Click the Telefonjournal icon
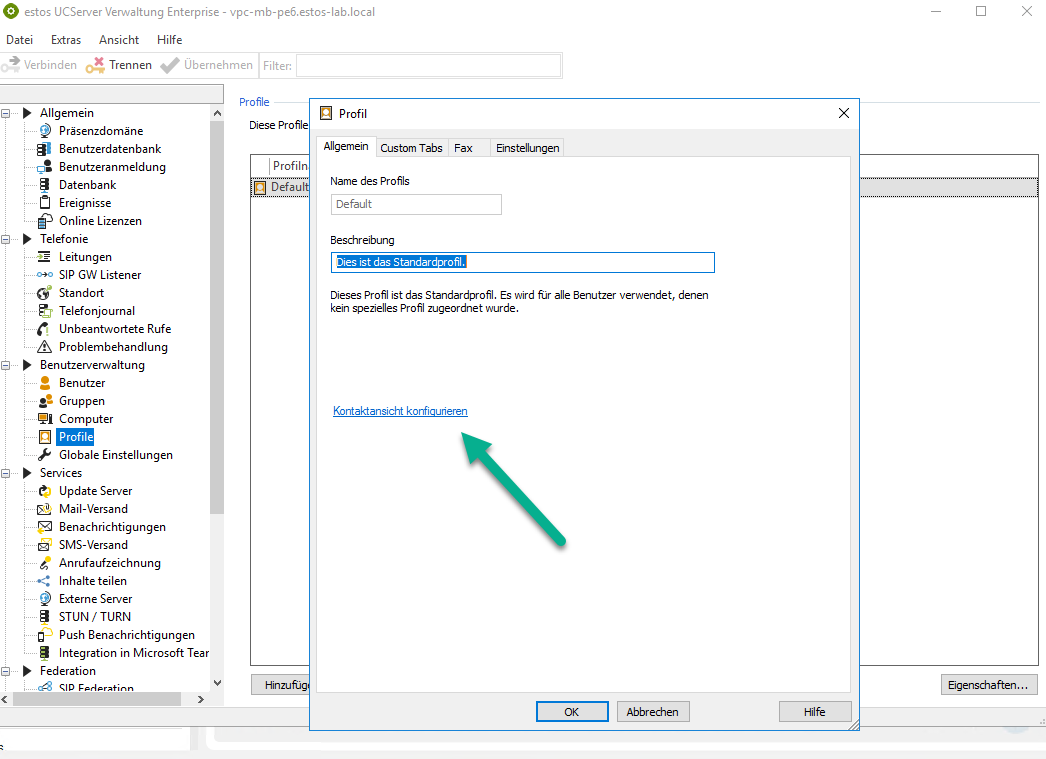This screenshot has width=1046, height=759. coord(44,311)
